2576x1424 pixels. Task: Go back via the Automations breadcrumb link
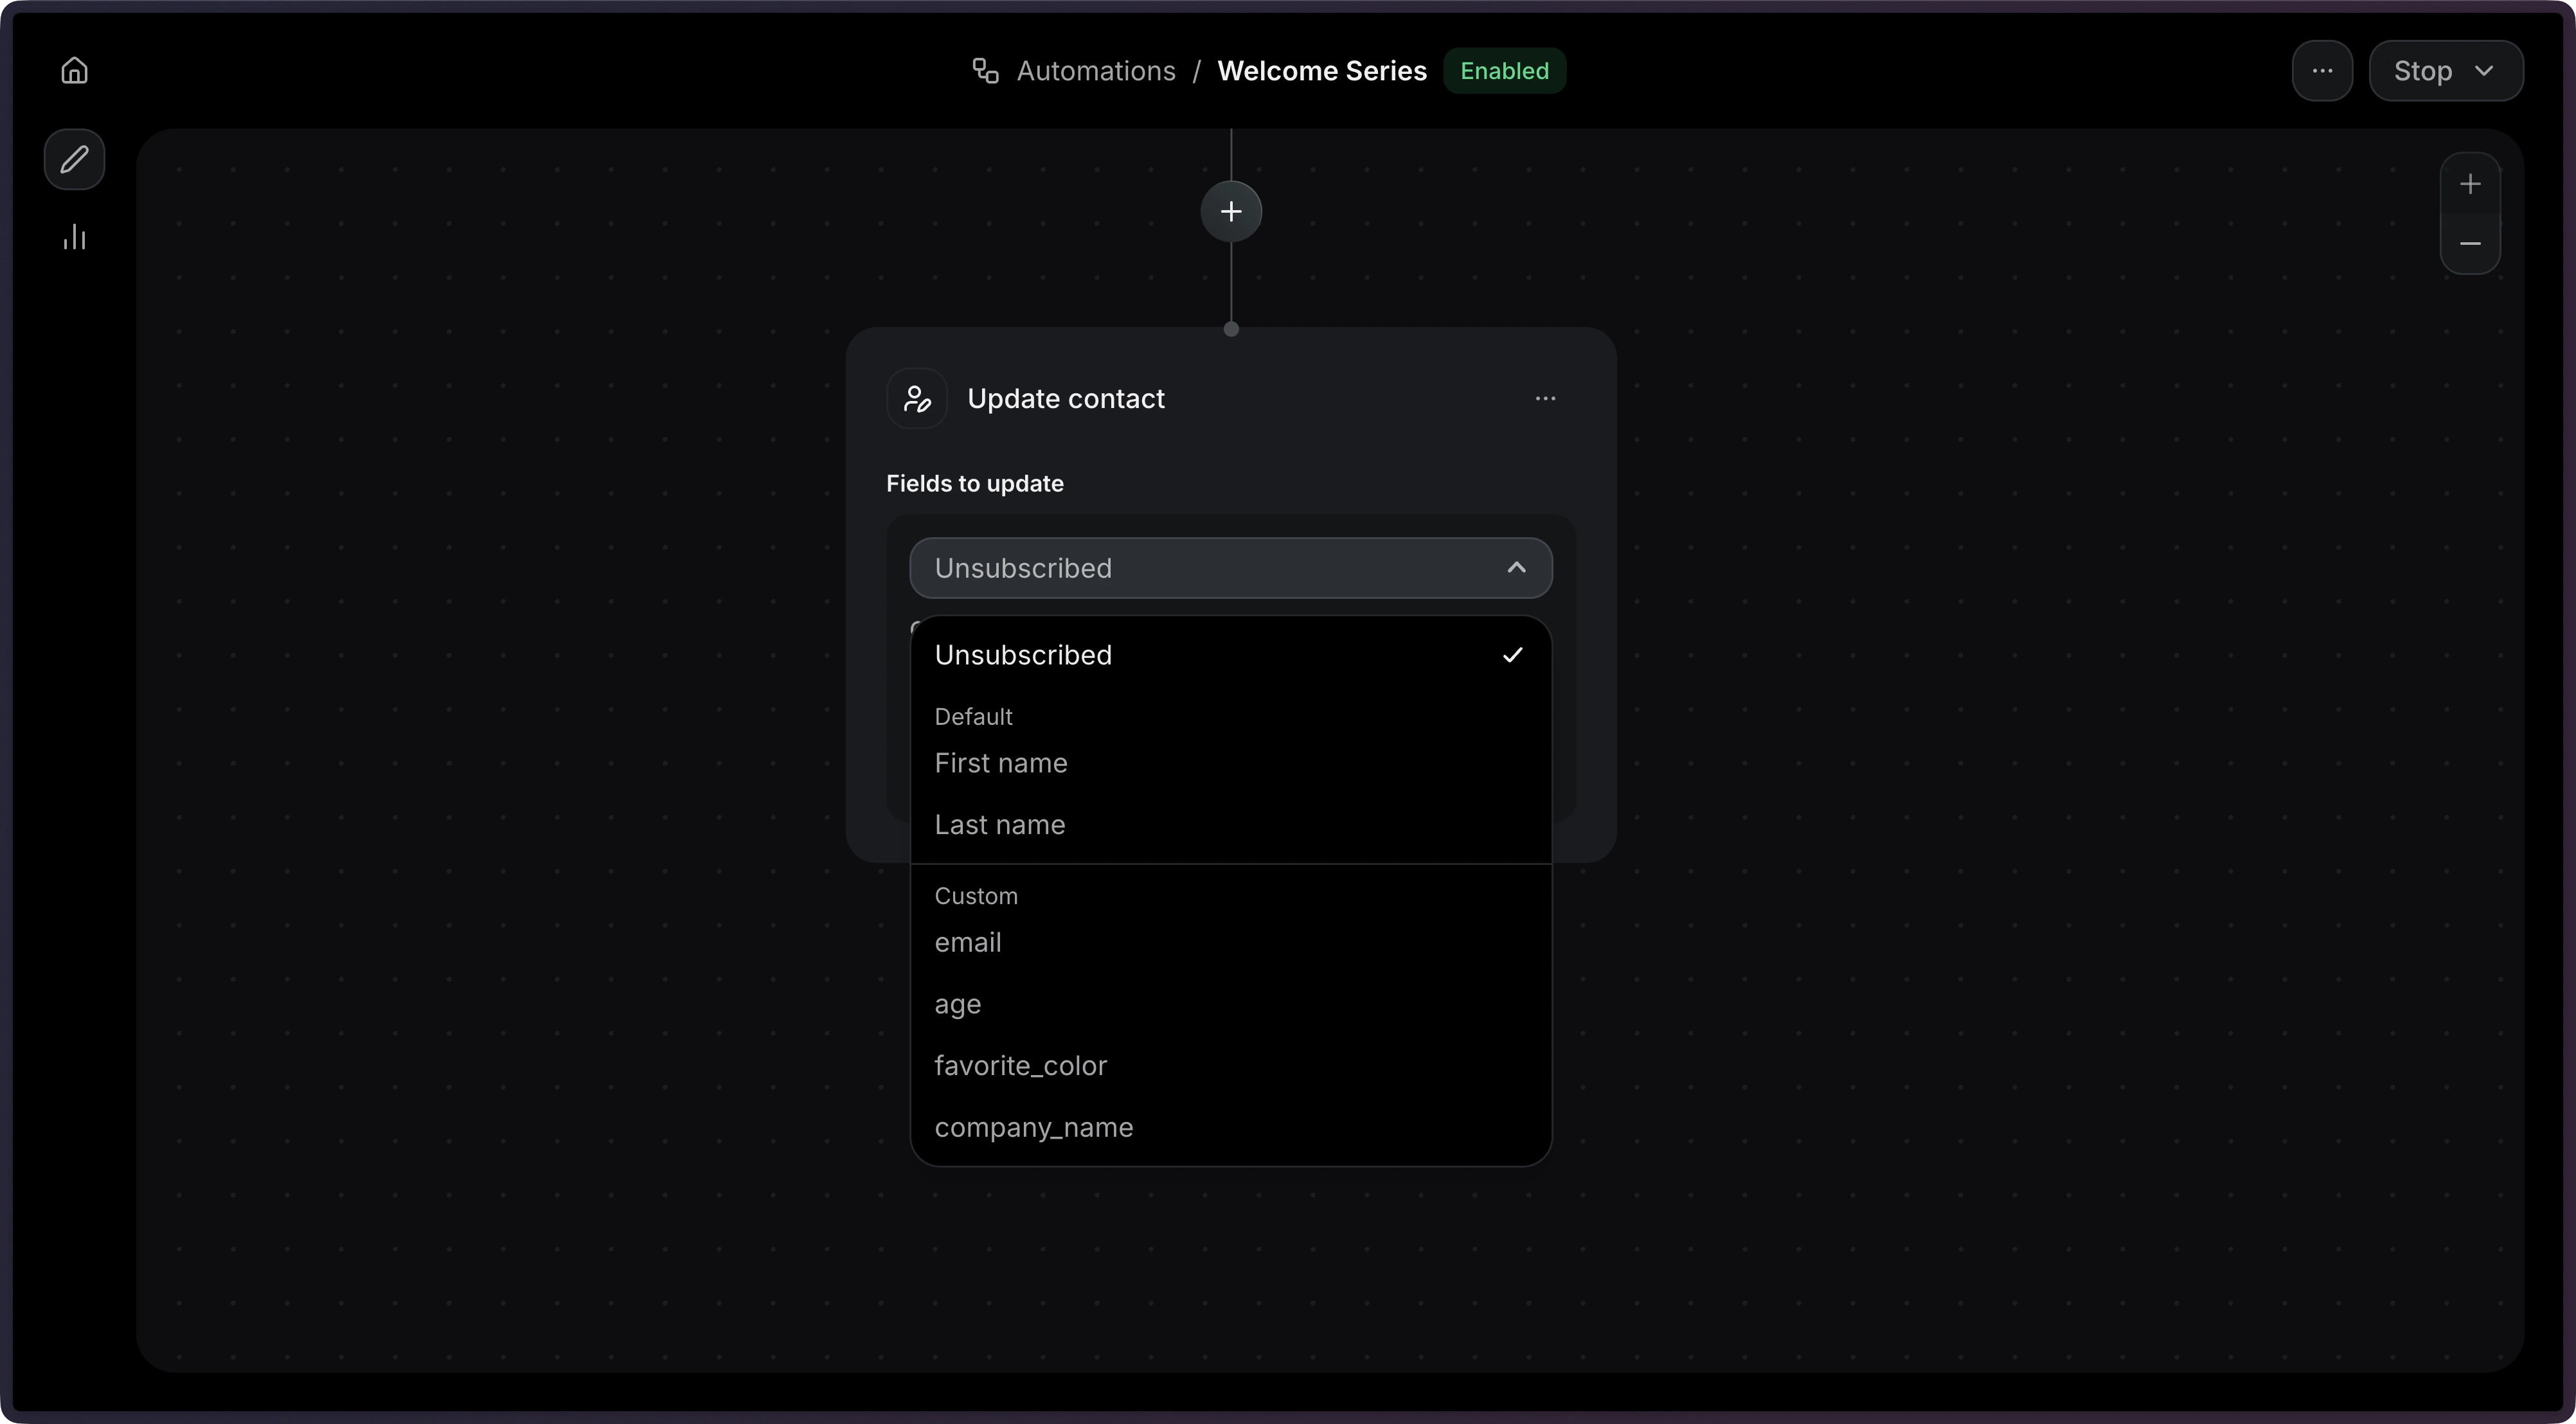[1096, 70]
